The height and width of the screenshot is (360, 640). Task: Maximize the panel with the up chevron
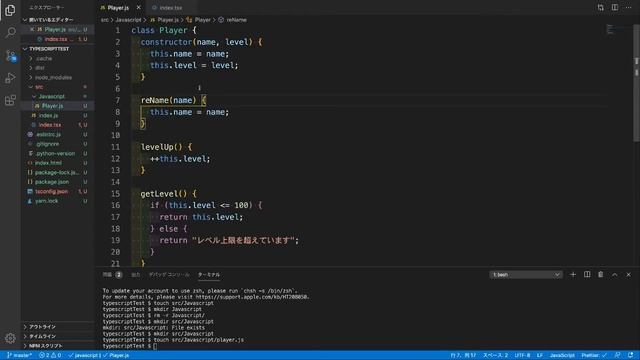615,275
